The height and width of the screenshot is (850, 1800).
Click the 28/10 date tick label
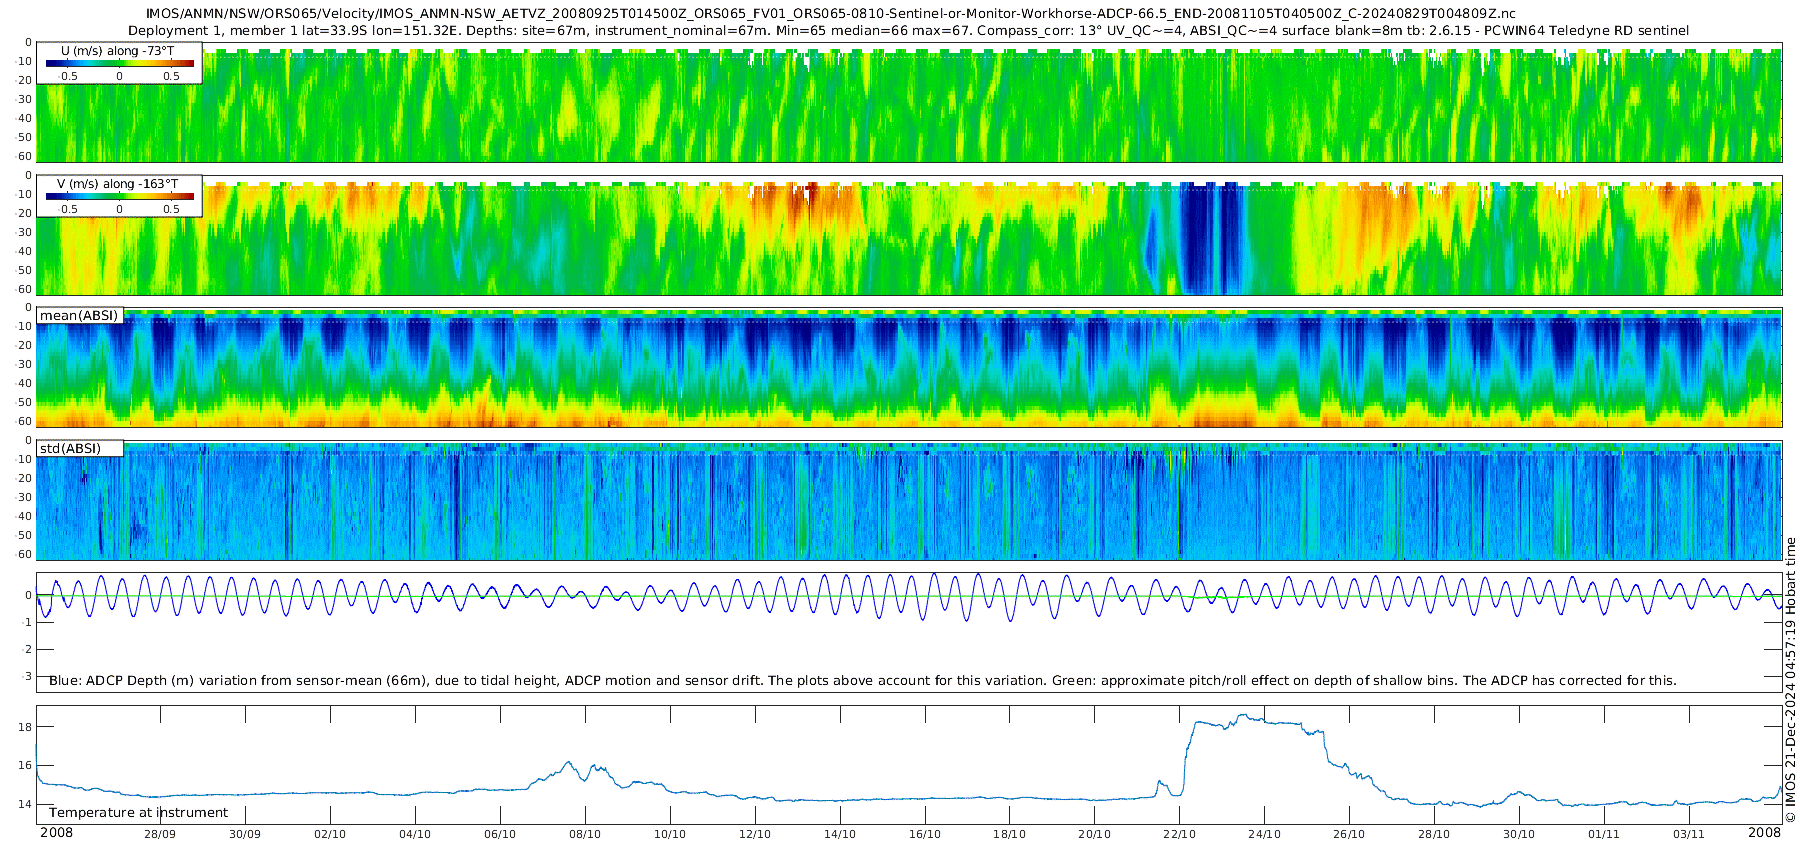coord(1434,834)
